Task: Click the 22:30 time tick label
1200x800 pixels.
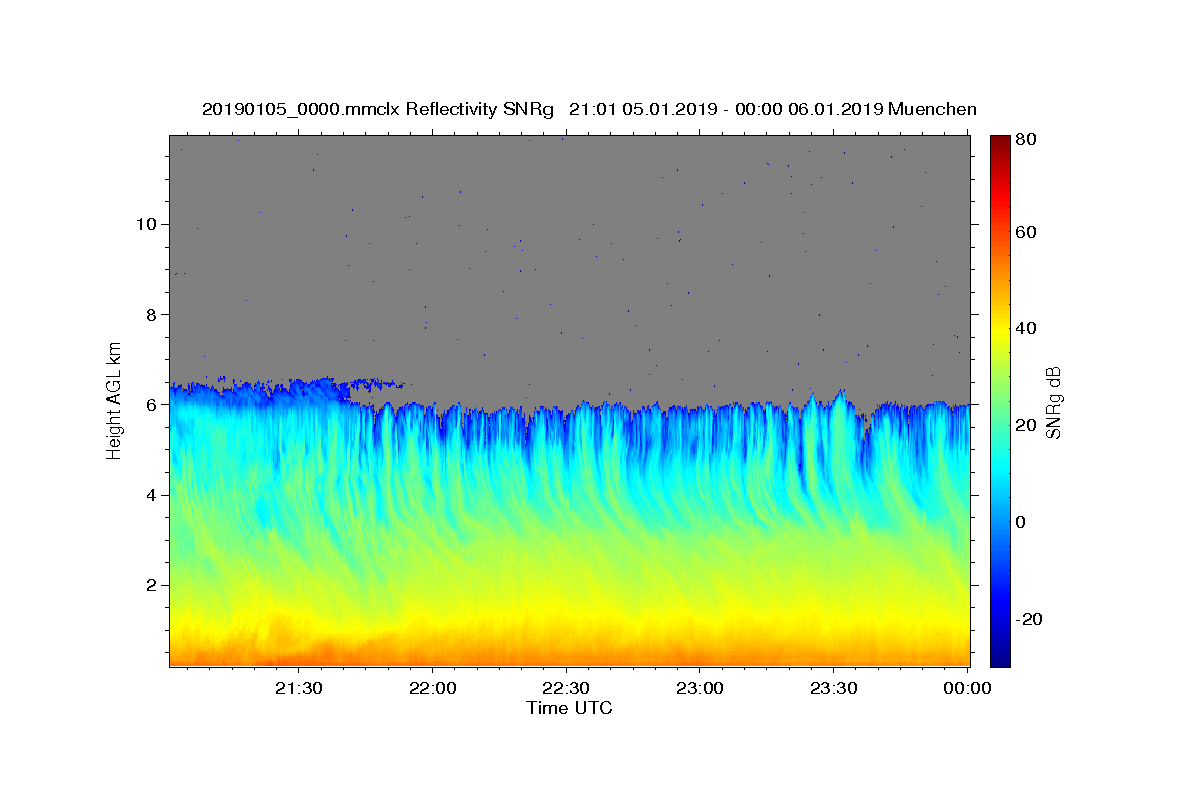Action: tap(566, 688)
